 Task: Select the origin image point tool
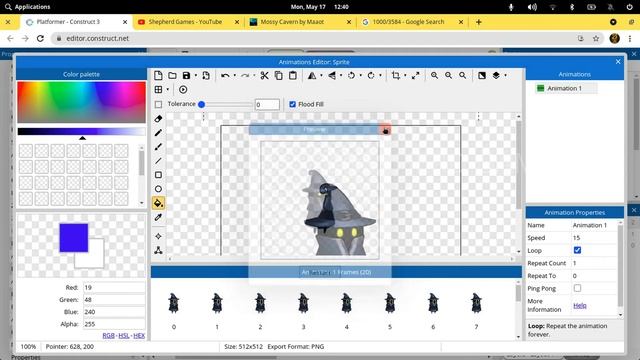click(x=158, y=236)
